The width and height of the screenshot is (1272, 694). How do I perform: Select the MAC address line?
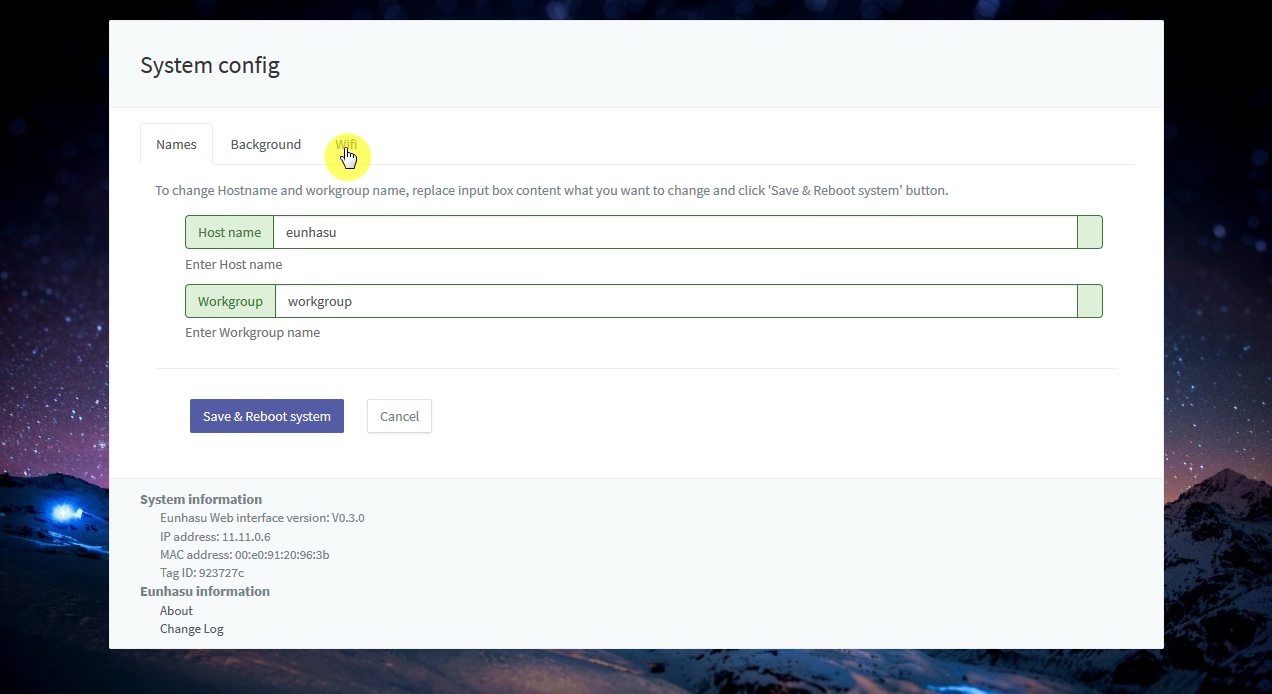point(244,555)
